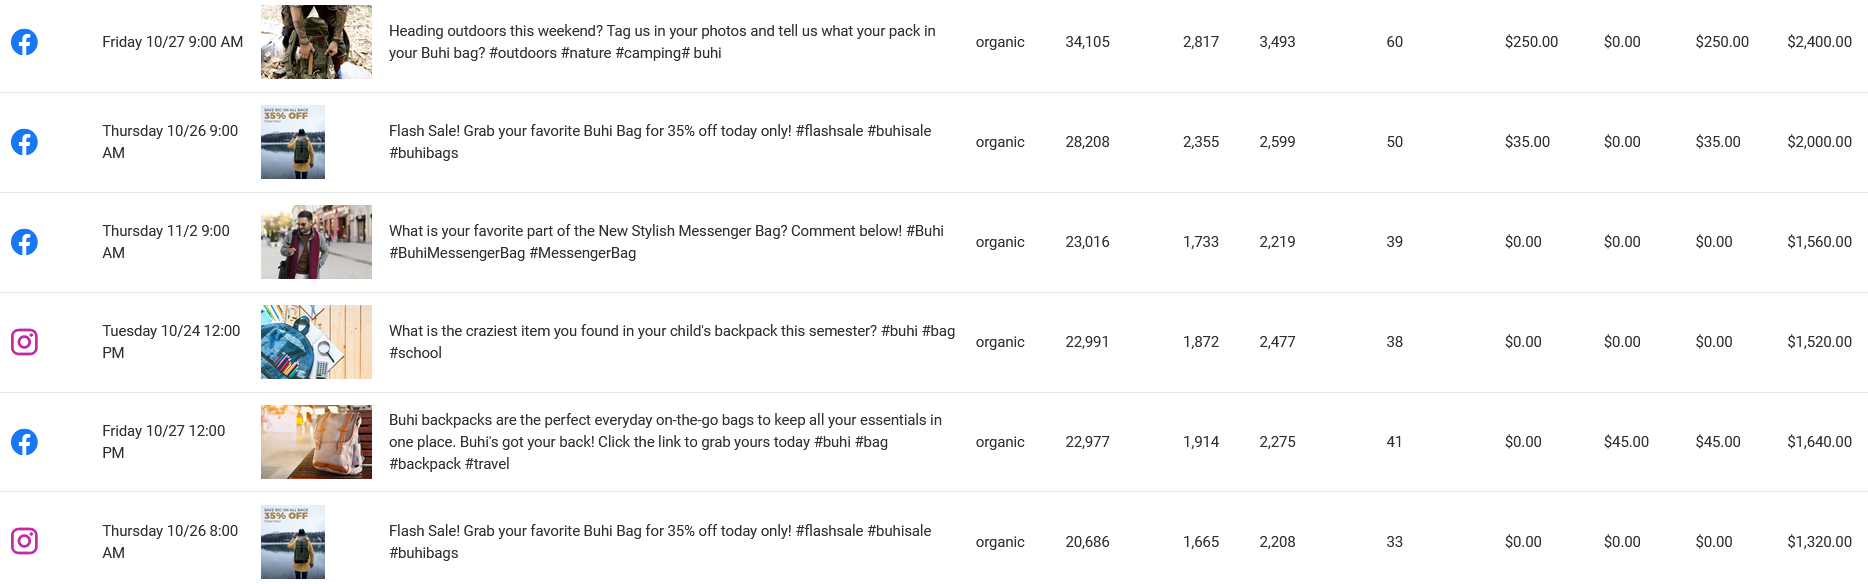Click the $2,400.00 value in first row
Screen dimensions: 1868x584
[x=1819, y=42]
